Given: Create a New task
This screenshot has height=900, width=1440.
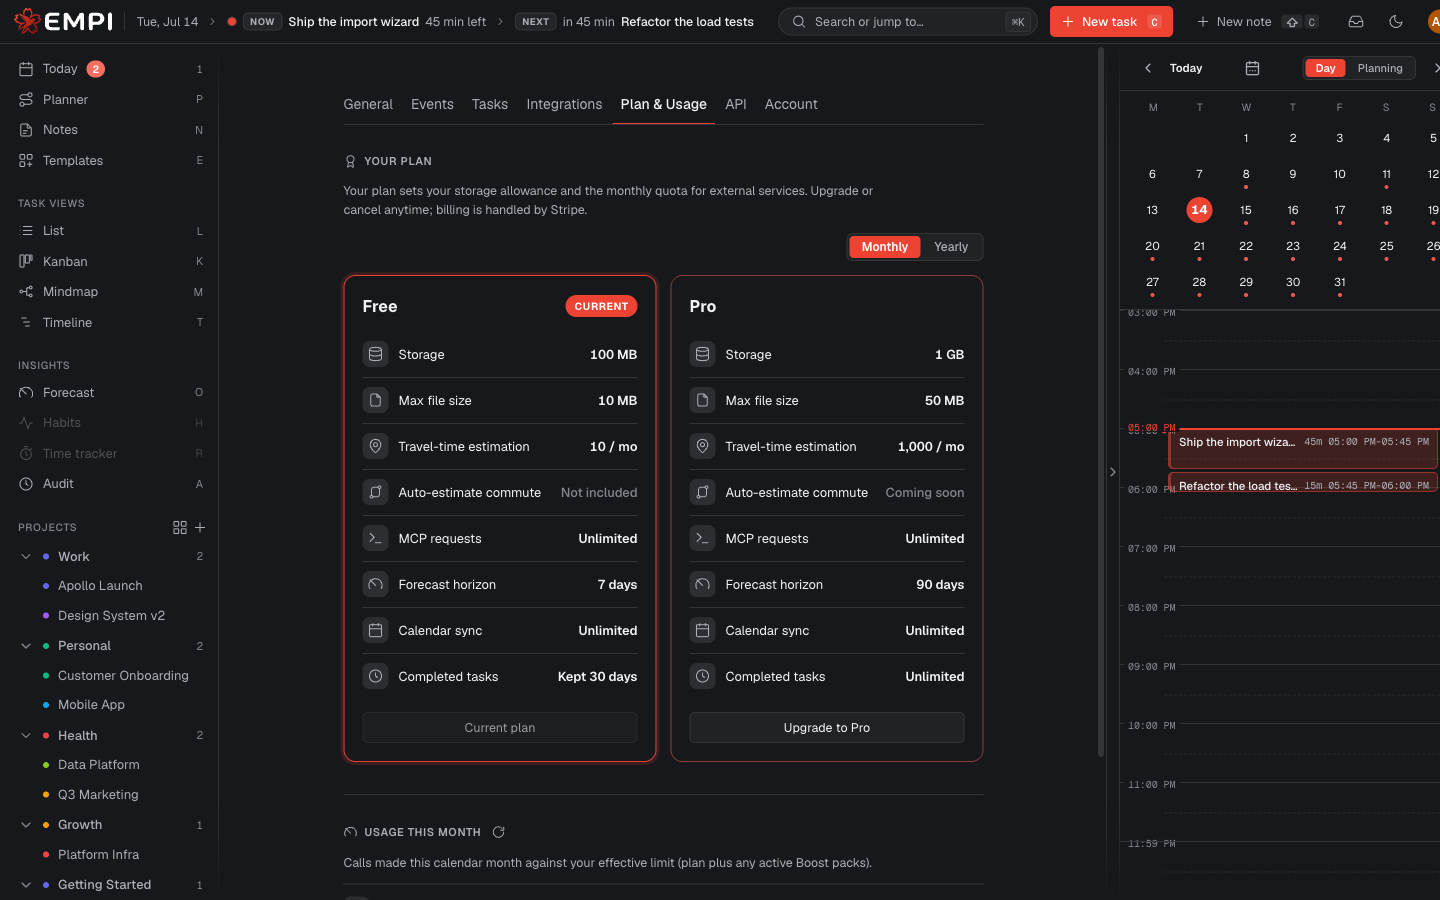Looking at the screenshot, I should pos(1111,21).
